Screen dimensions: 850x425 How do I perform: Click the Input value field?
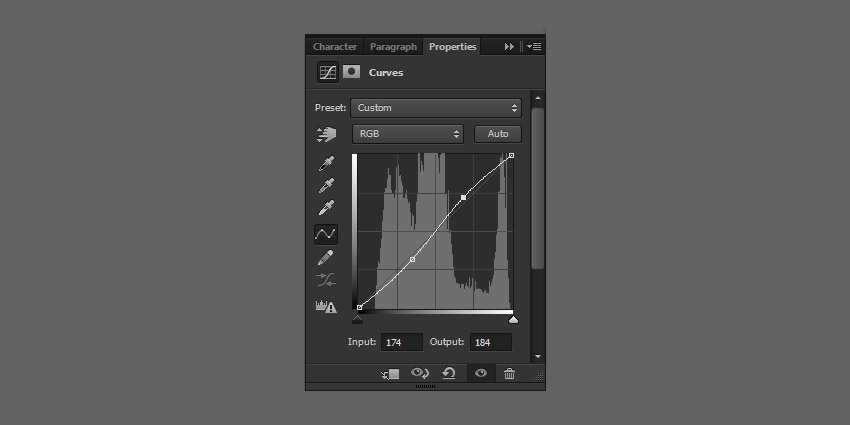pos(402,343)
